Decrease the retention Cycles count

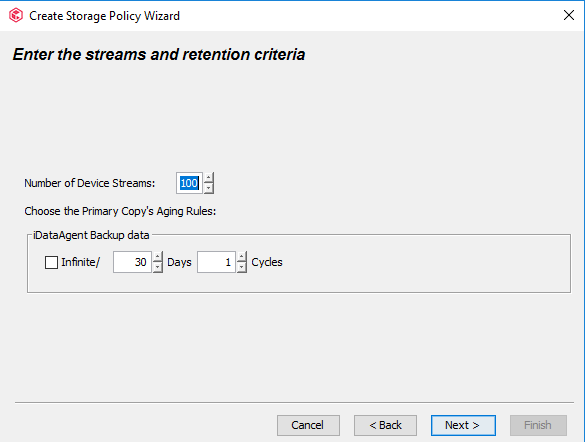coord(242,267)
